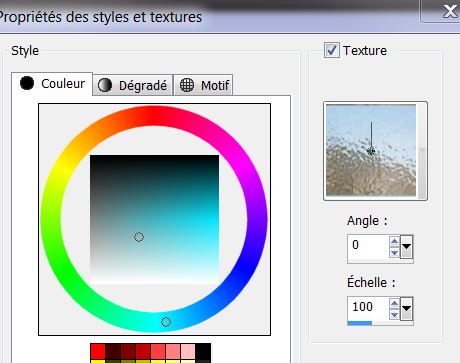Image resolution: width=460 pixels, height=363 pixels.
Task: Decrease the Échelle value with down arrow
Action: pyautogui.click(x=394, y=315)
